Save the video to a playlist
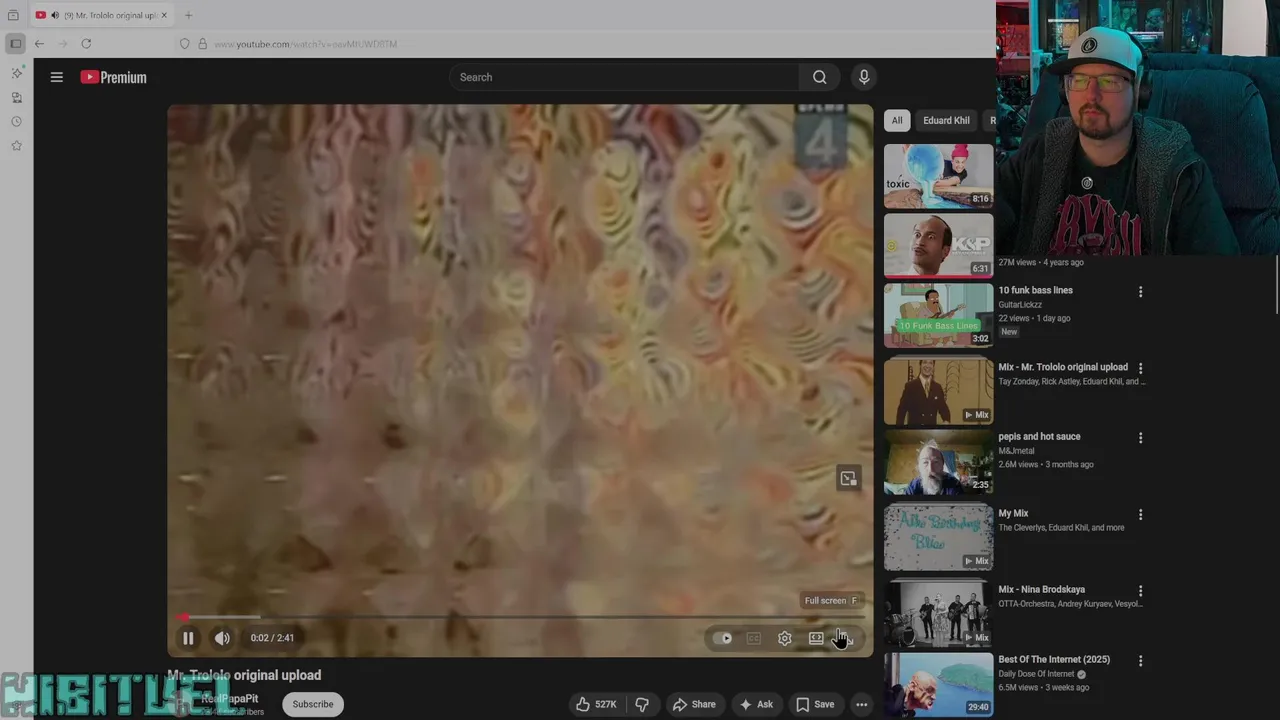 (815, 704)
